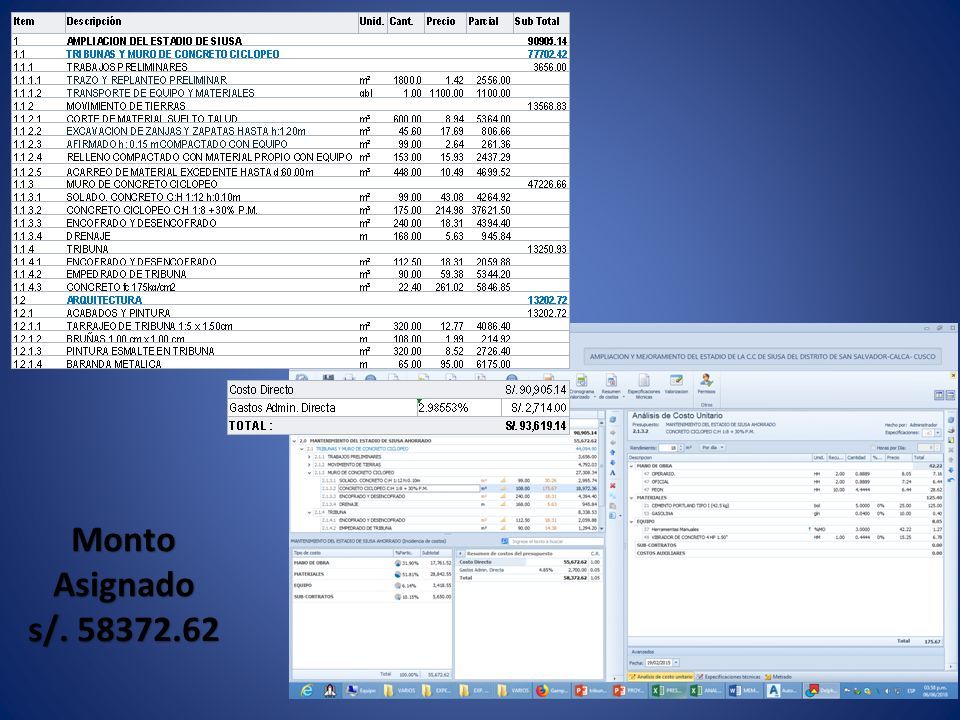
Task: Click the Tipo de costo column header
Action: [343, 553]
